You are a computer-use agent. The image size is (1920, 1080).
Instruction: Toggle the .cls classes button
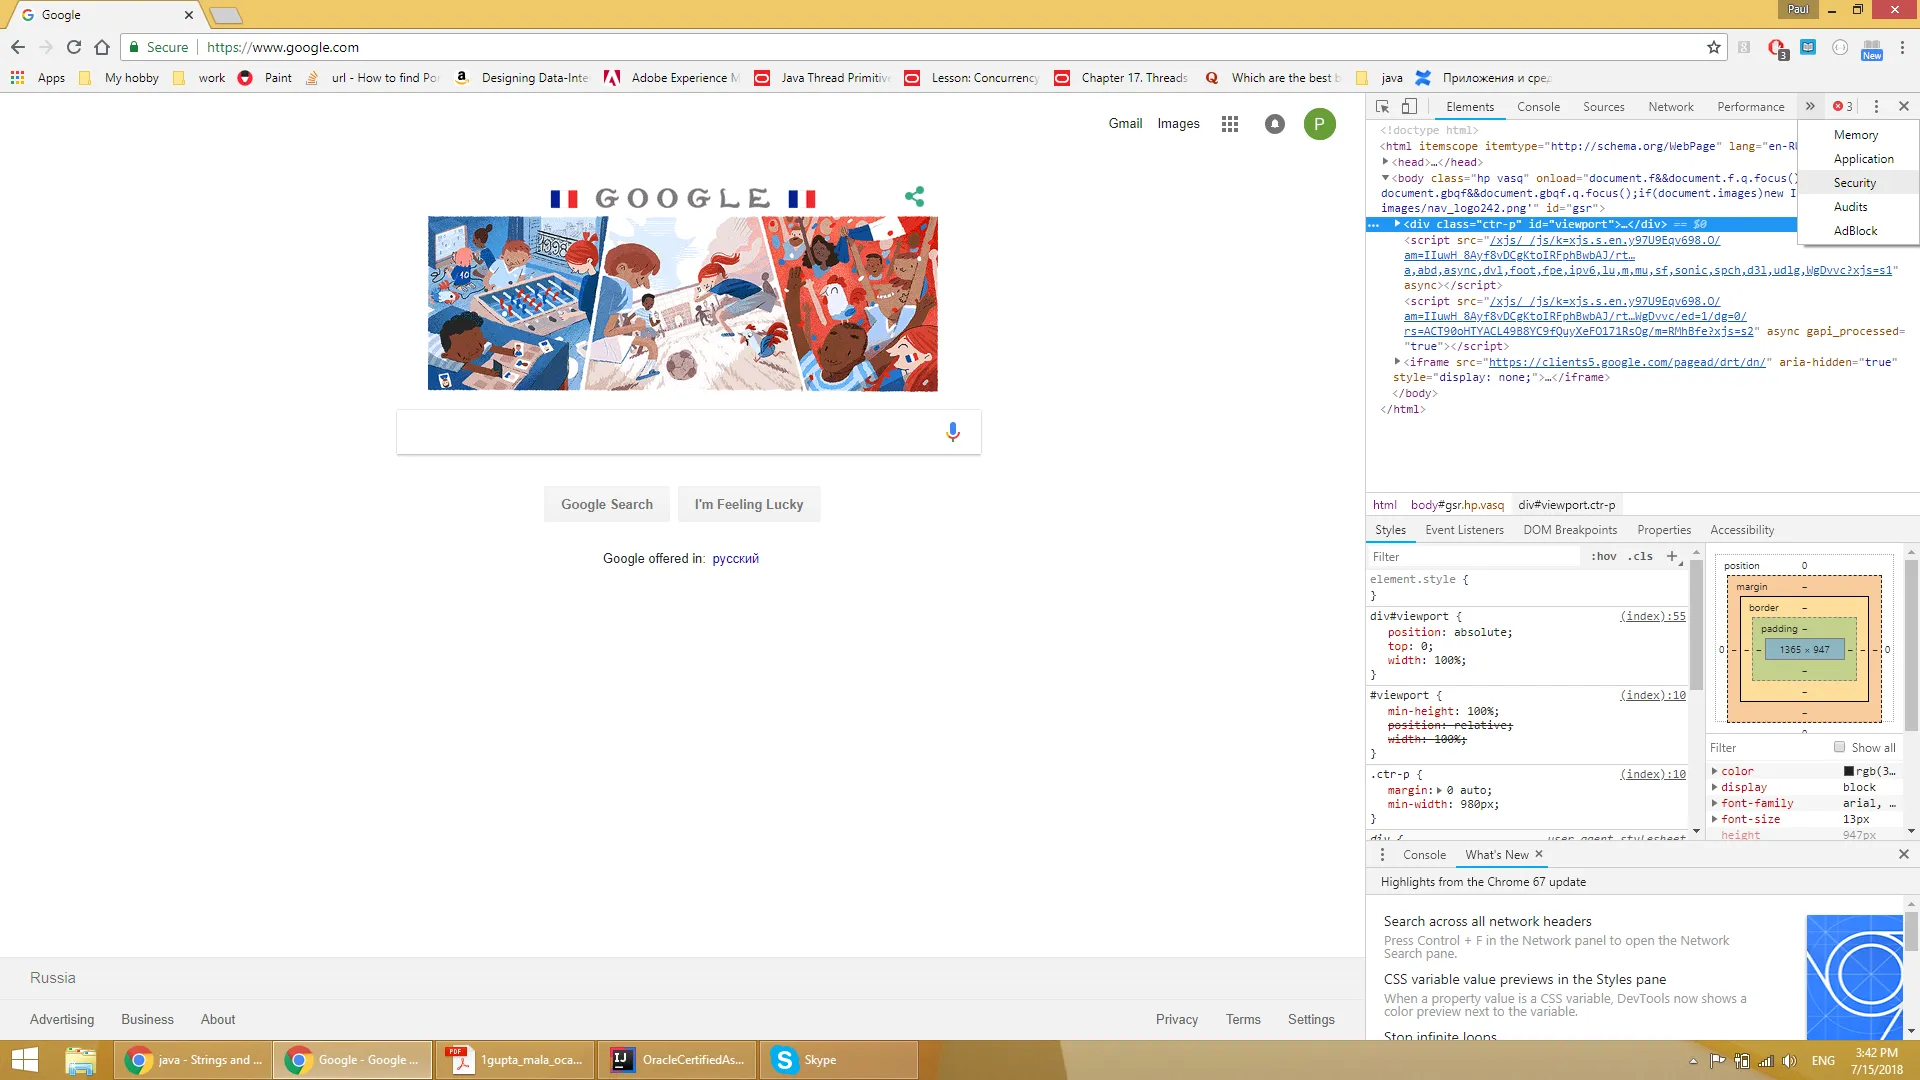click(x=1640, y=556)
